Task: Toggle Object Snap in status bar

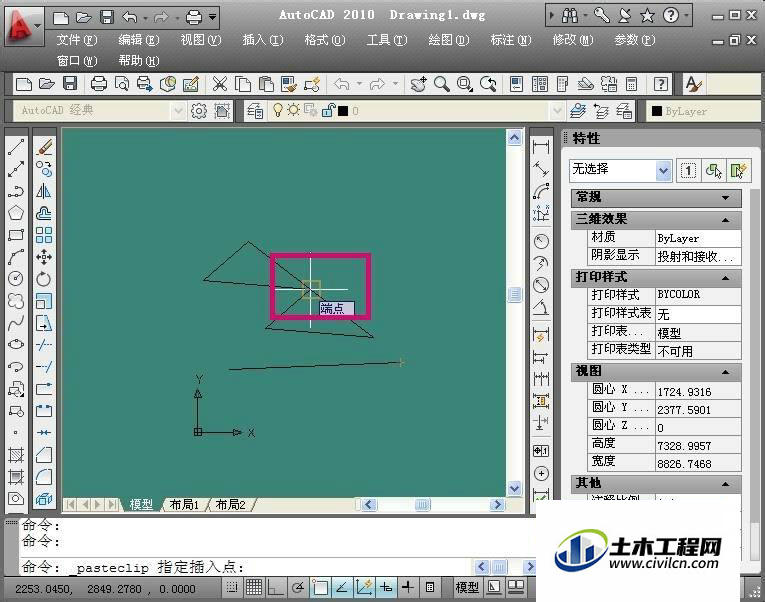Action: point(320,588)
